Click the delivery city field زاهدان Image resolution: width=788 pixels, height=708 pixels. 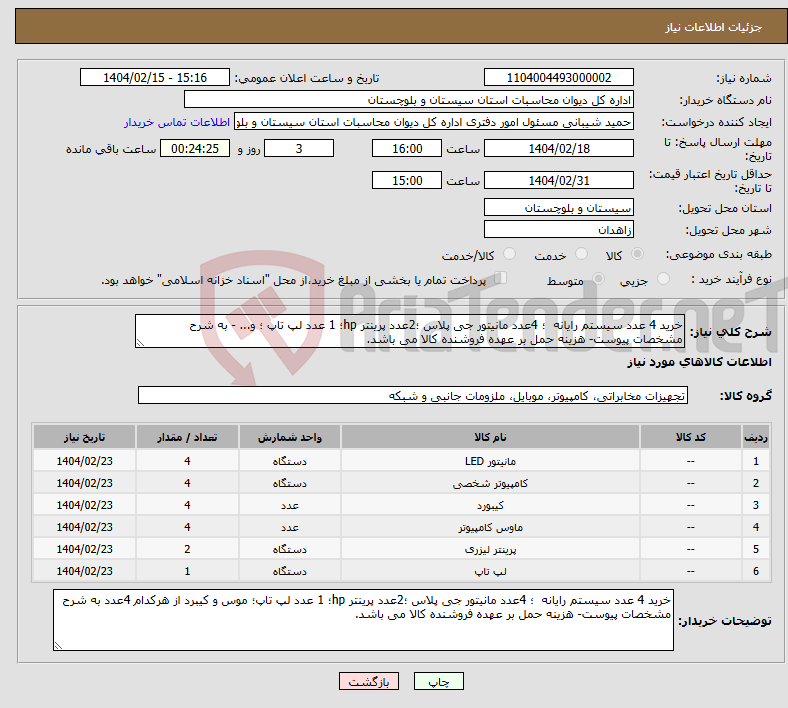pos(558,229)
